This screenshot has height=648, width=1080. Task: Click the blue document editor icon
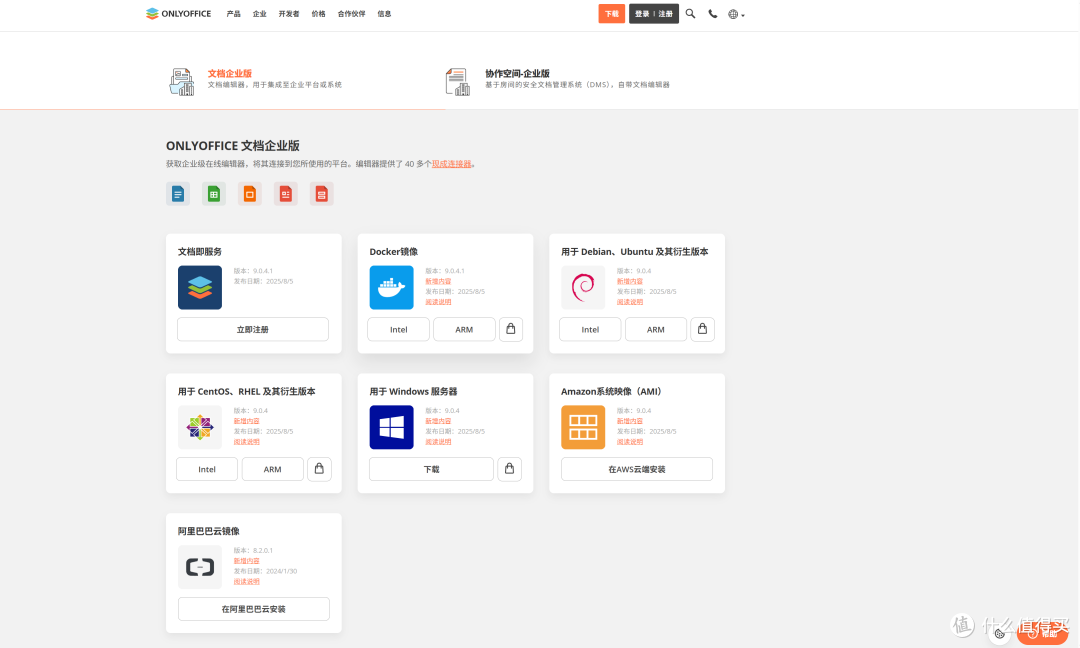click(x=178, y=194)
